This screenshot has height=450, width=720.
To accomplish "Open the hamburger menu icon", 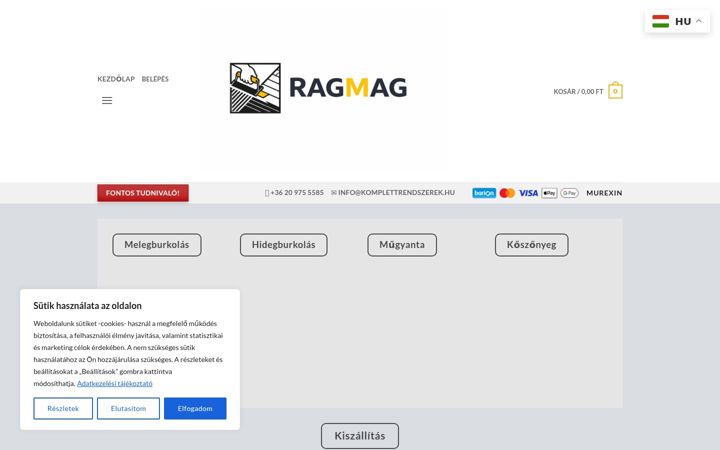I will click(x=107, y=101).
